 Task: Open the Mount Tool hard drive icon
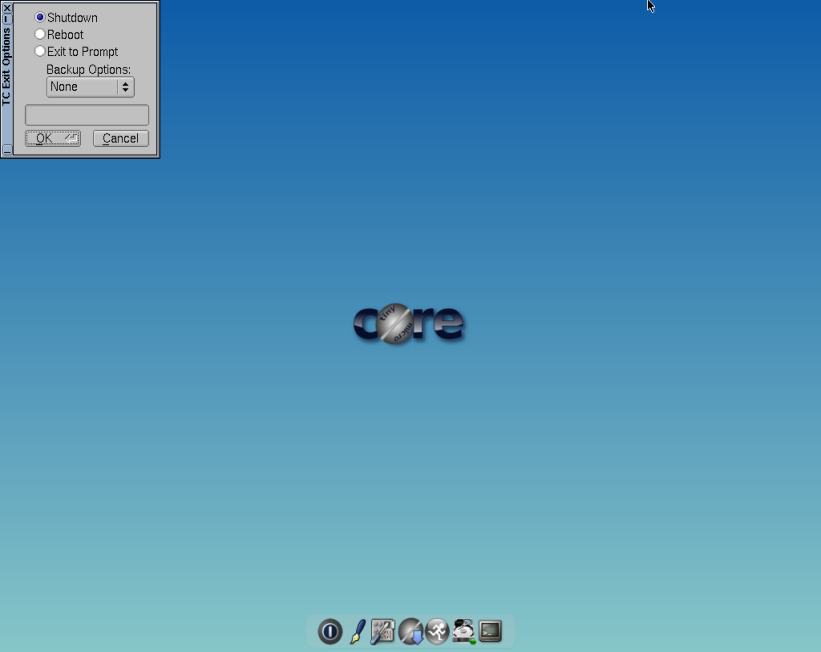[x=463, y=631]
